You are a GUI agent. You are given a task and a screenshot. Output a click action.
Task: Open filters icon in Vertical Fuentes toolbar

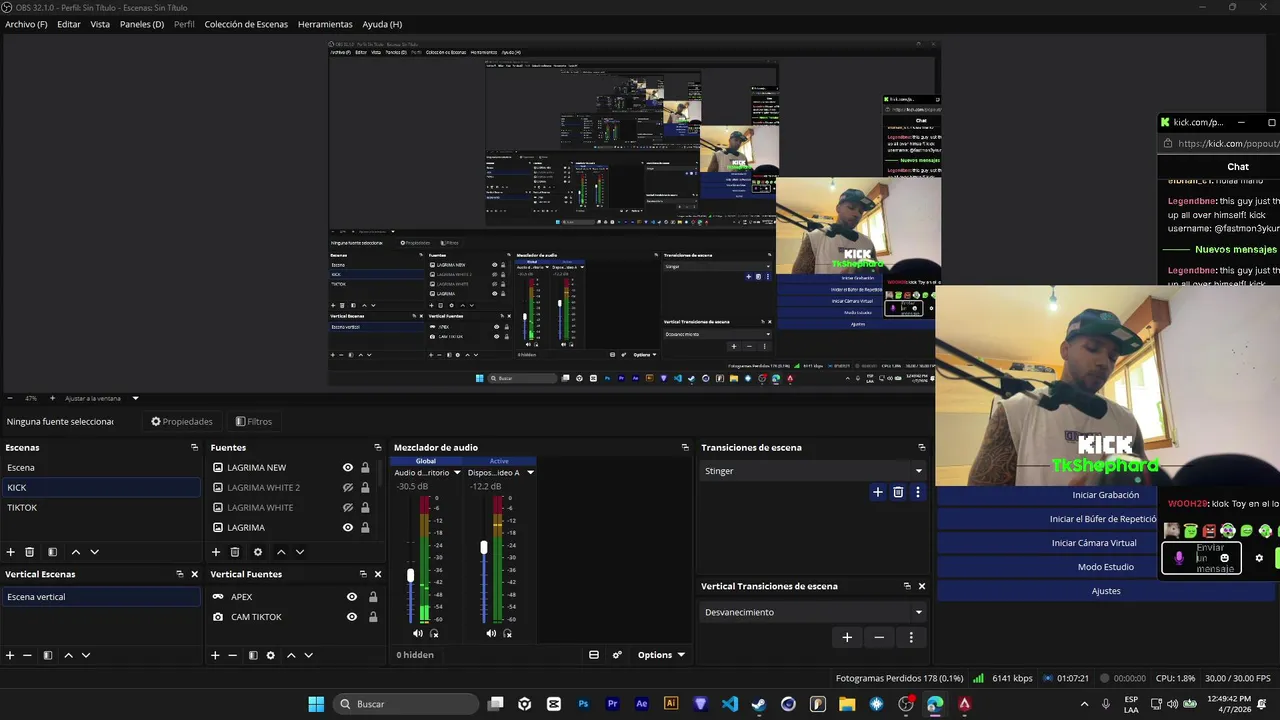click(253, 656)
